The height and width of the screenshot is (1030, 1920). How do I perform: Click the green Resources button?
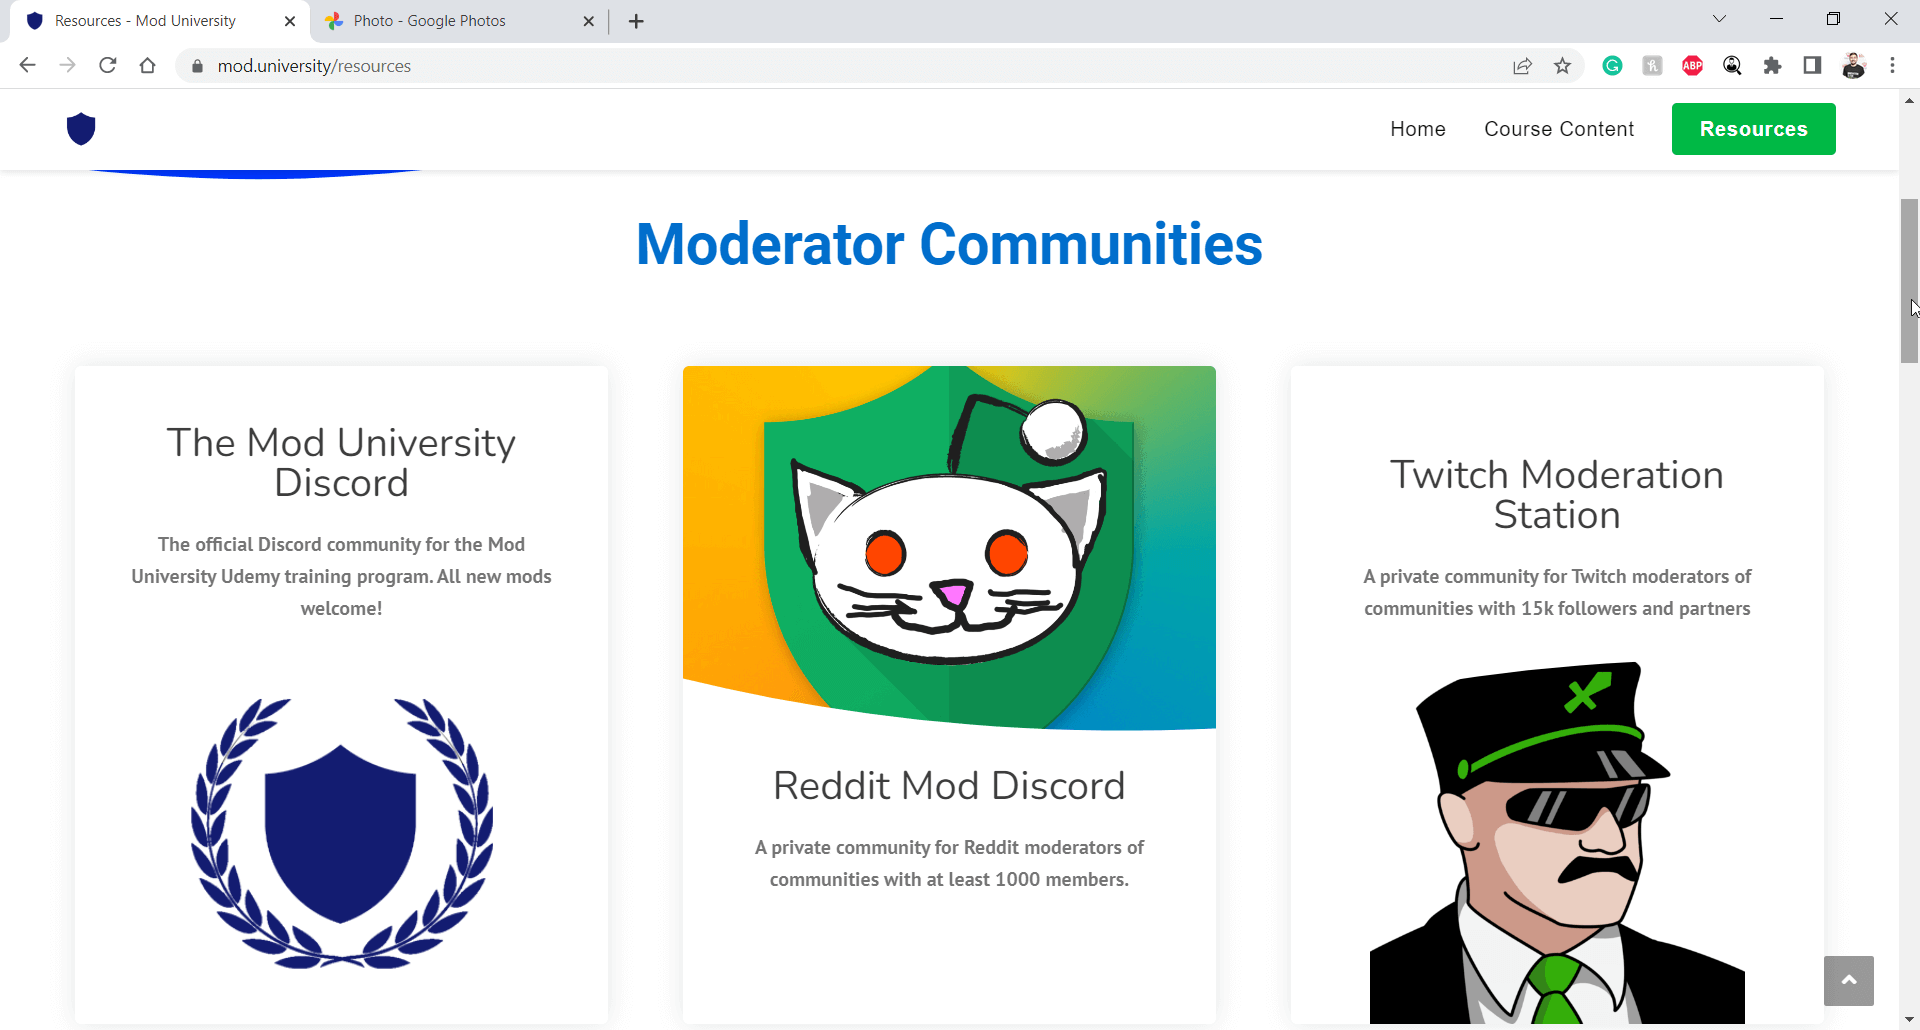click(1753, 129)
